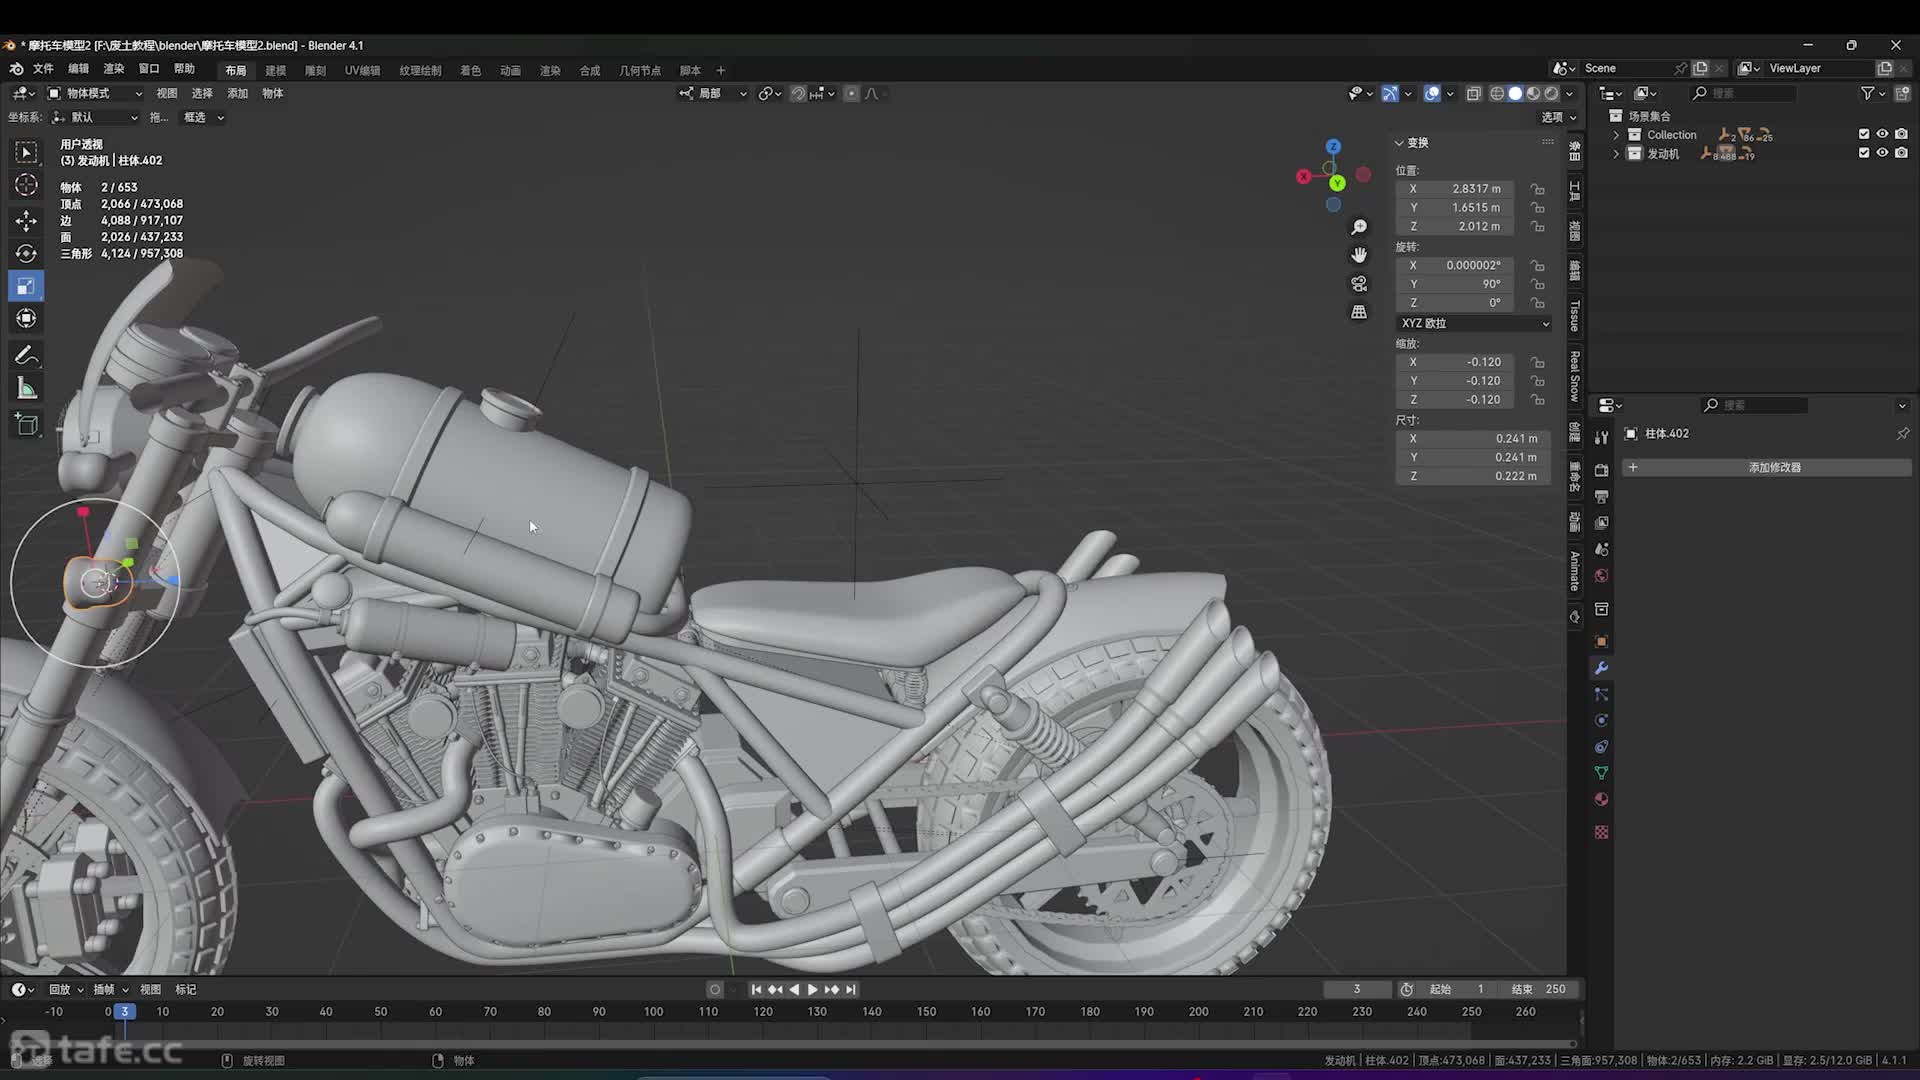The image size is (1920, 1080).
Task: Open the View Layer properties tab
Action: click(x=1601, y=523)
